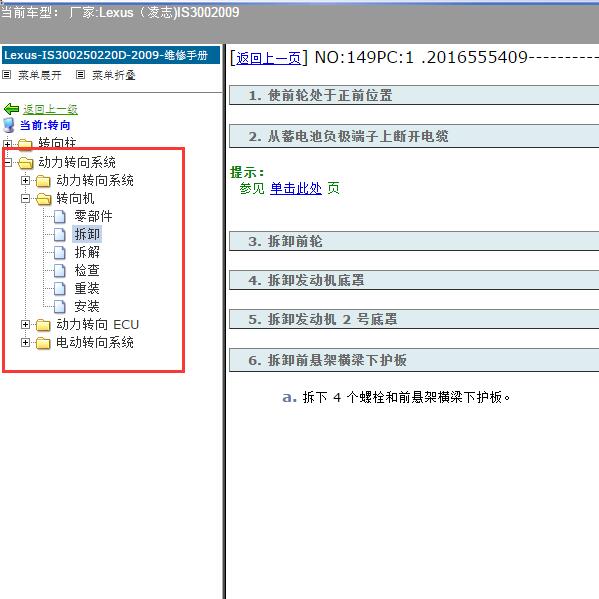This screenshot has height=599, width=599.
Task: Select the 零部件 tree item
Action: 93,216
